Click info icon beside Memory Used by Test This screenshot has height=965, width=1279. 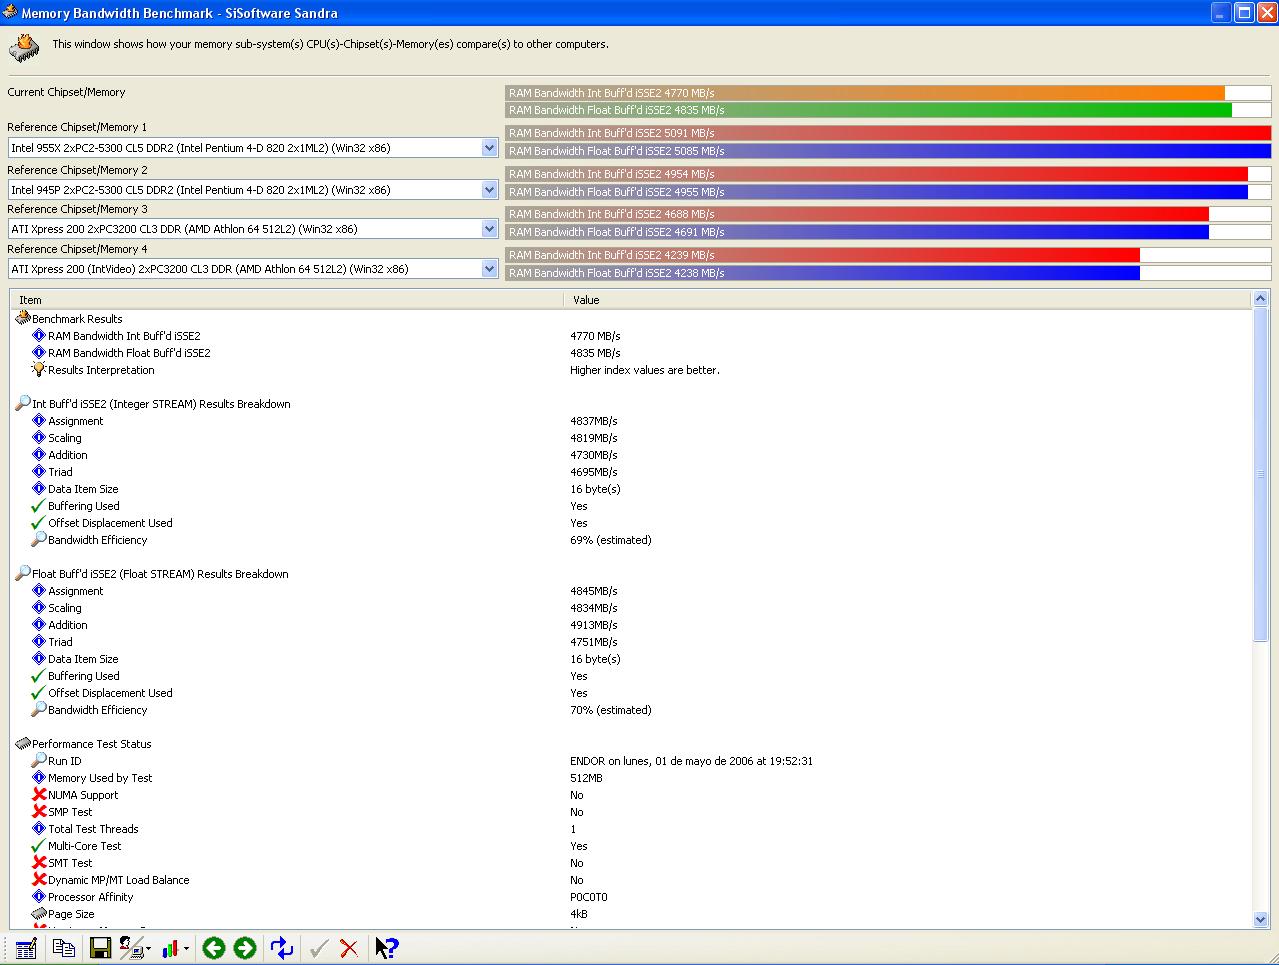39,778
